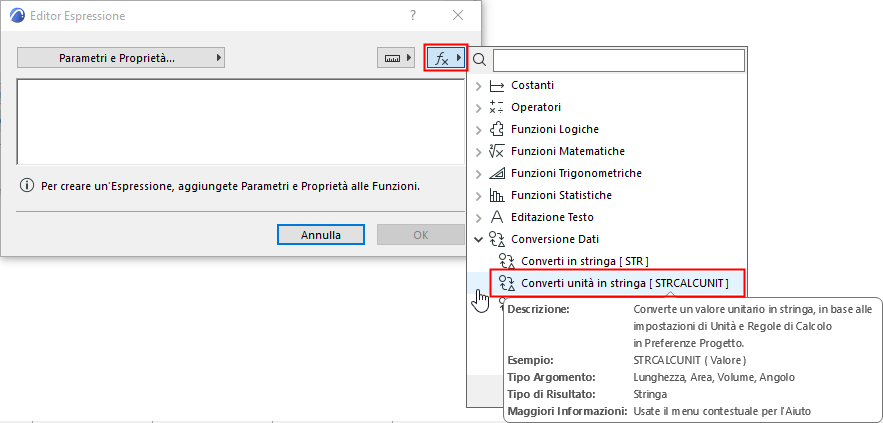Open the fx functions menu button
The width and height of the screenshot is (883, 423).
pyautogui.click(x=446, y=58)
